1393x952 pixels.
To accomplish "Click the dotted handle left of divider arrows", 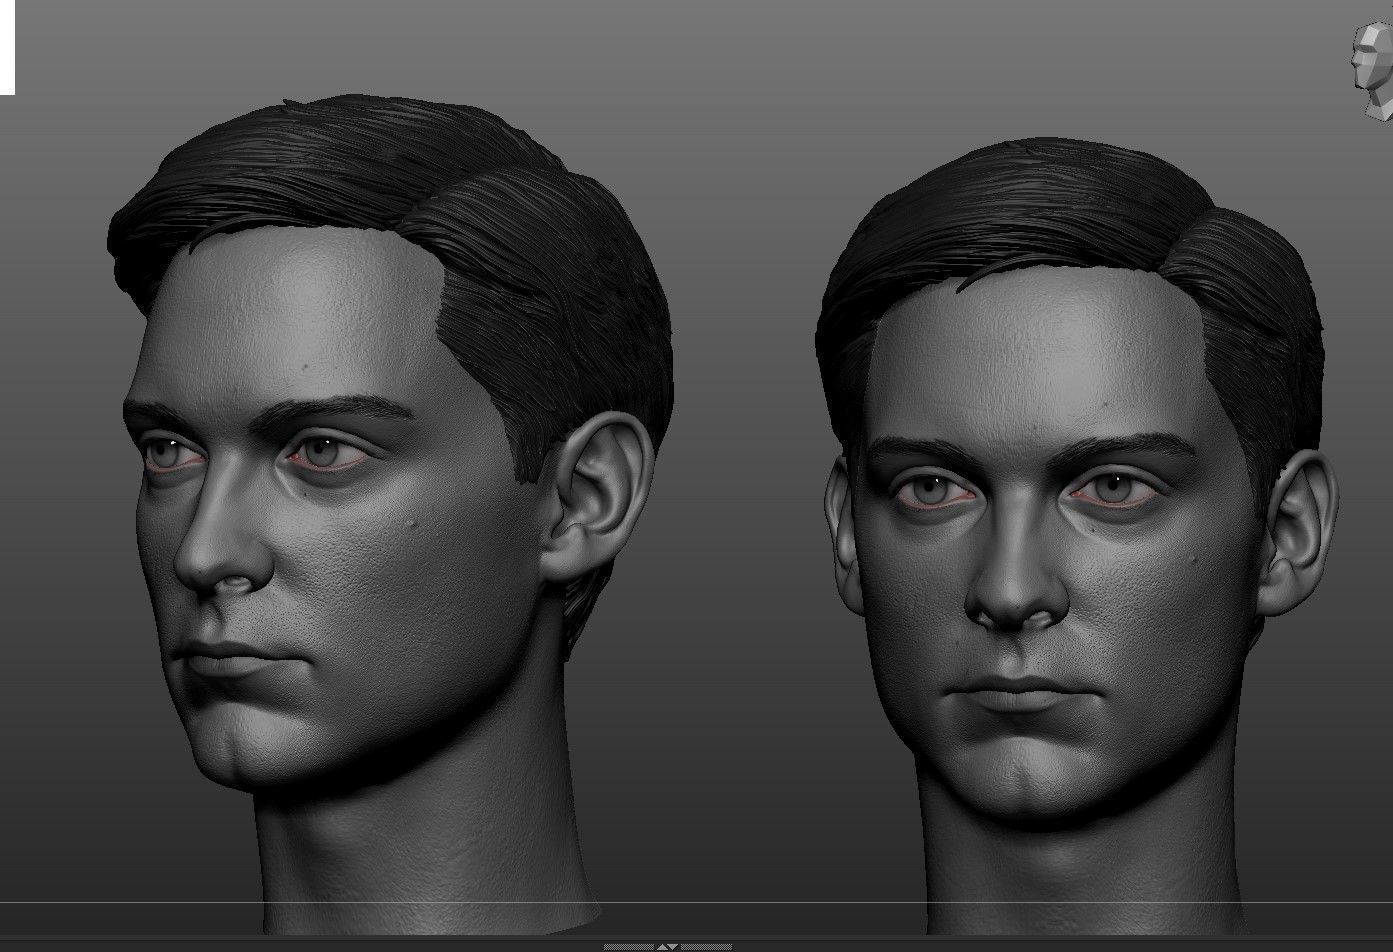I will [x=629, y=947].
